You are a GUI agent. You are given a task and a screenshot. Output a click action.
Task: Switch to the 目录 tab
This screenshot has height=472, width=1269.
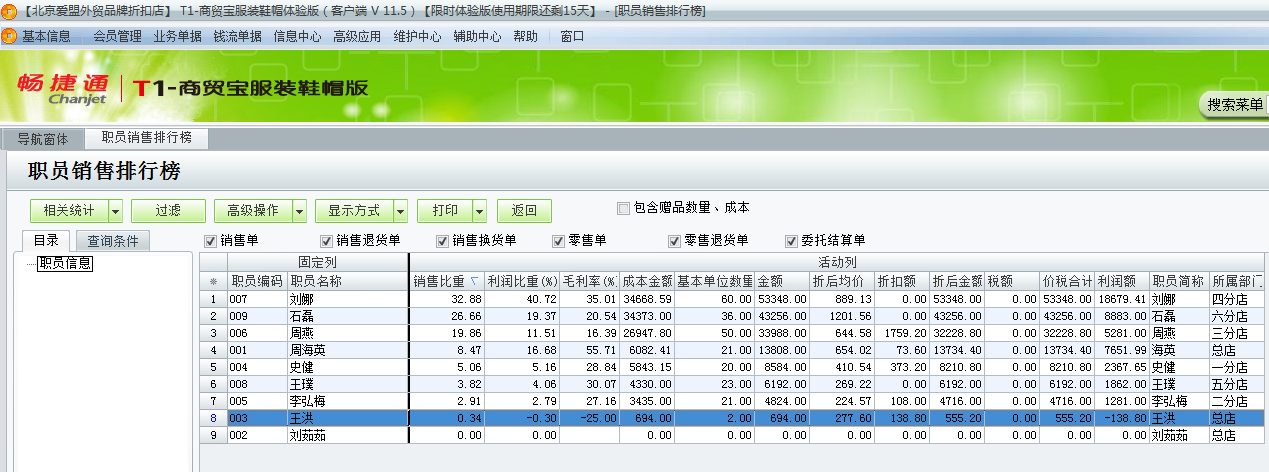coord(46,240)
